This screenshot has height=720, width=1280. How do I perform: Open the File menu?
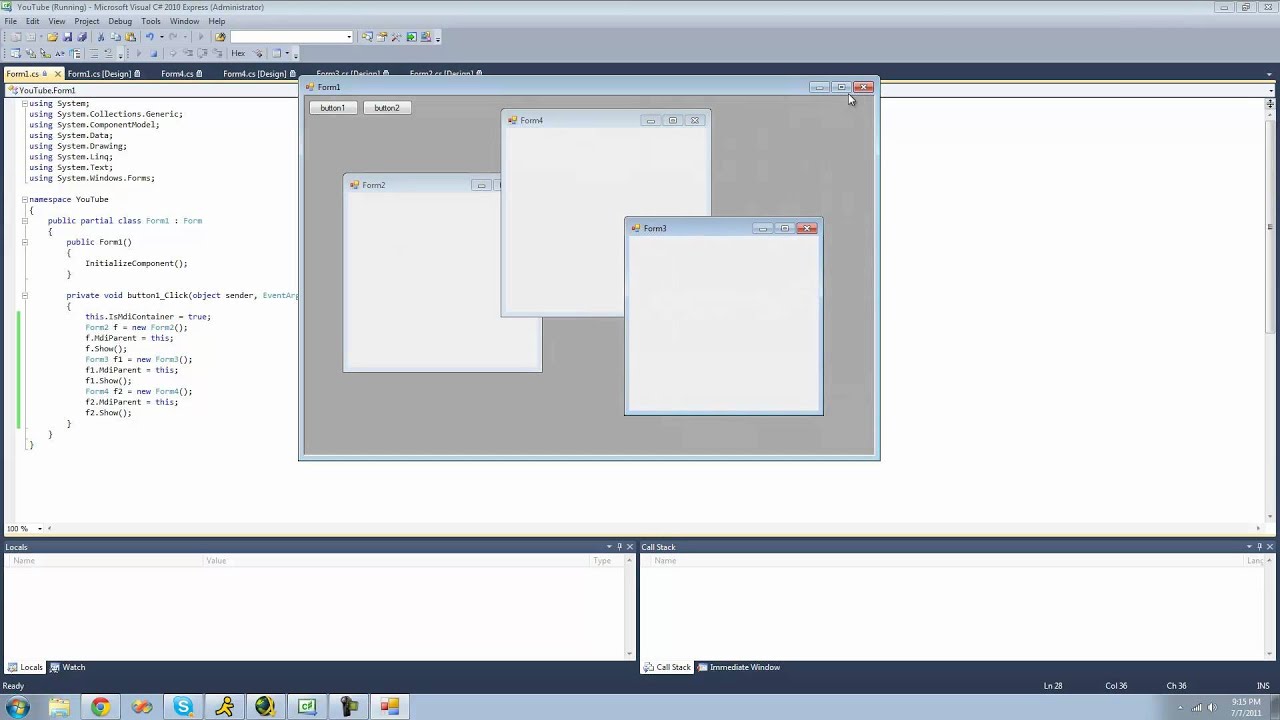coord(10,21)
